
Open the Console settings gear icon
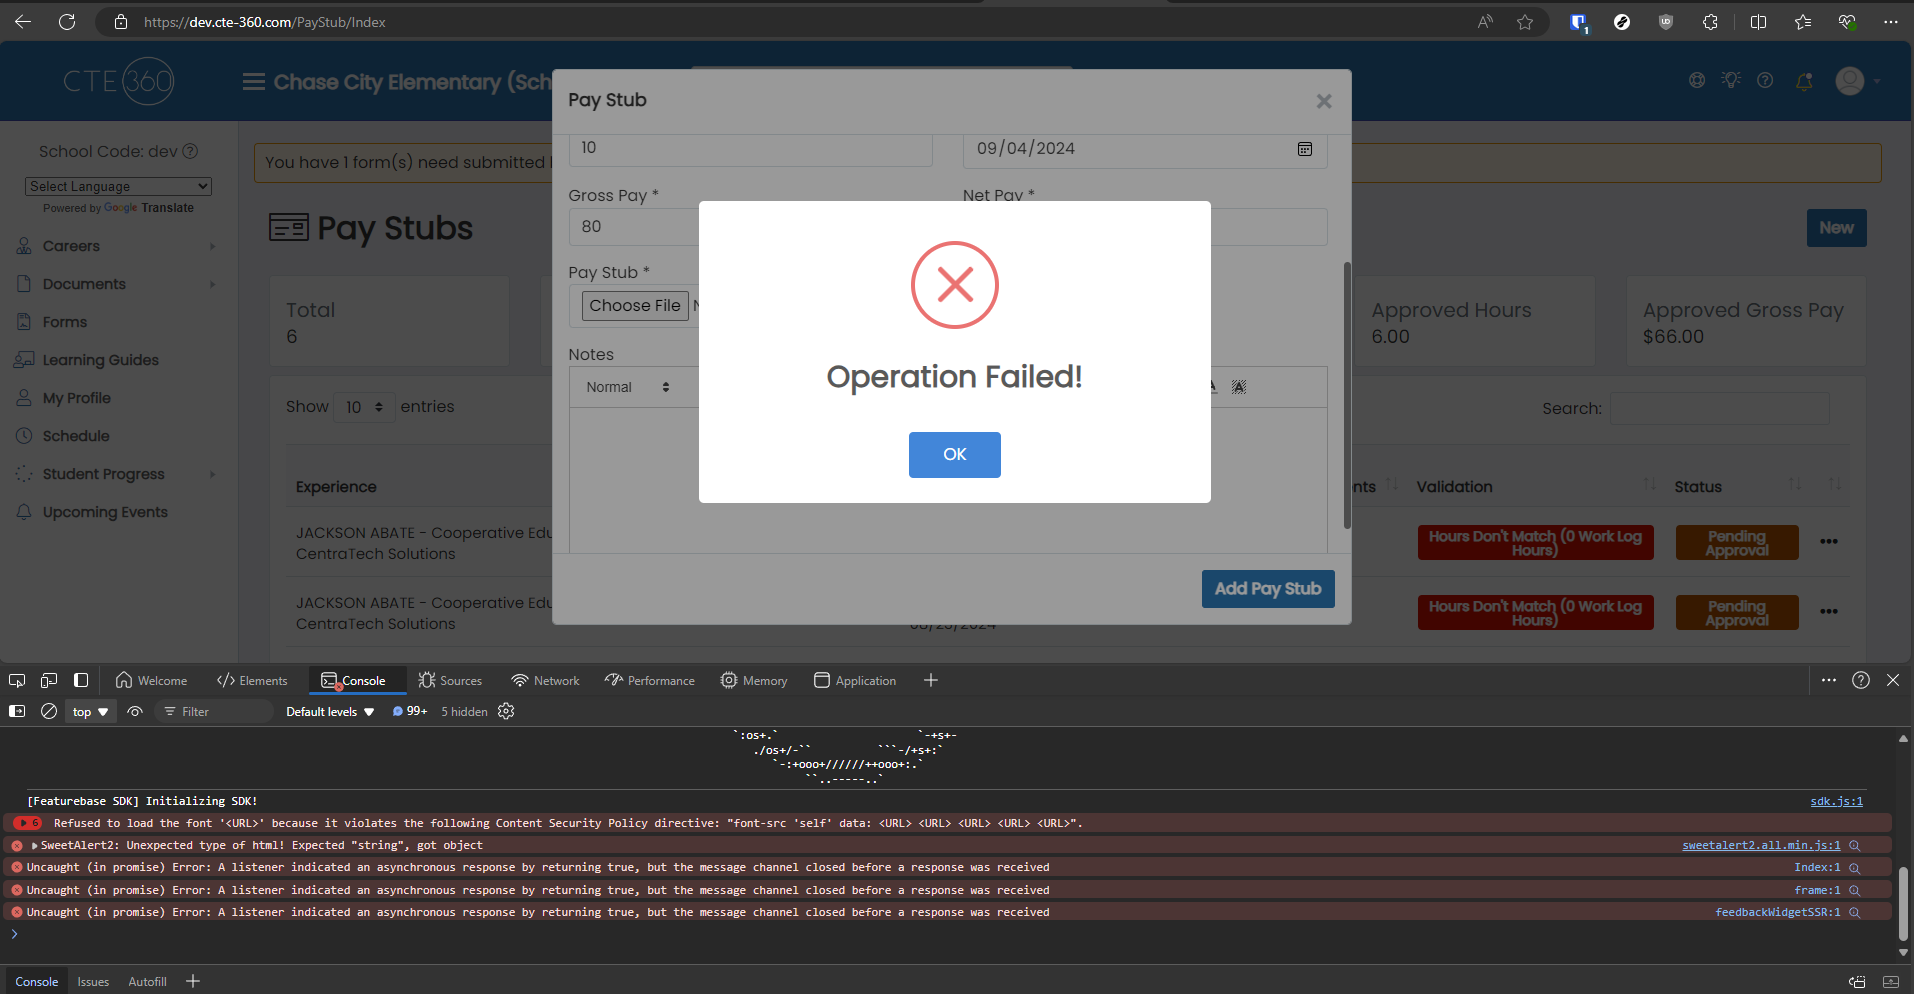(505, 711)
